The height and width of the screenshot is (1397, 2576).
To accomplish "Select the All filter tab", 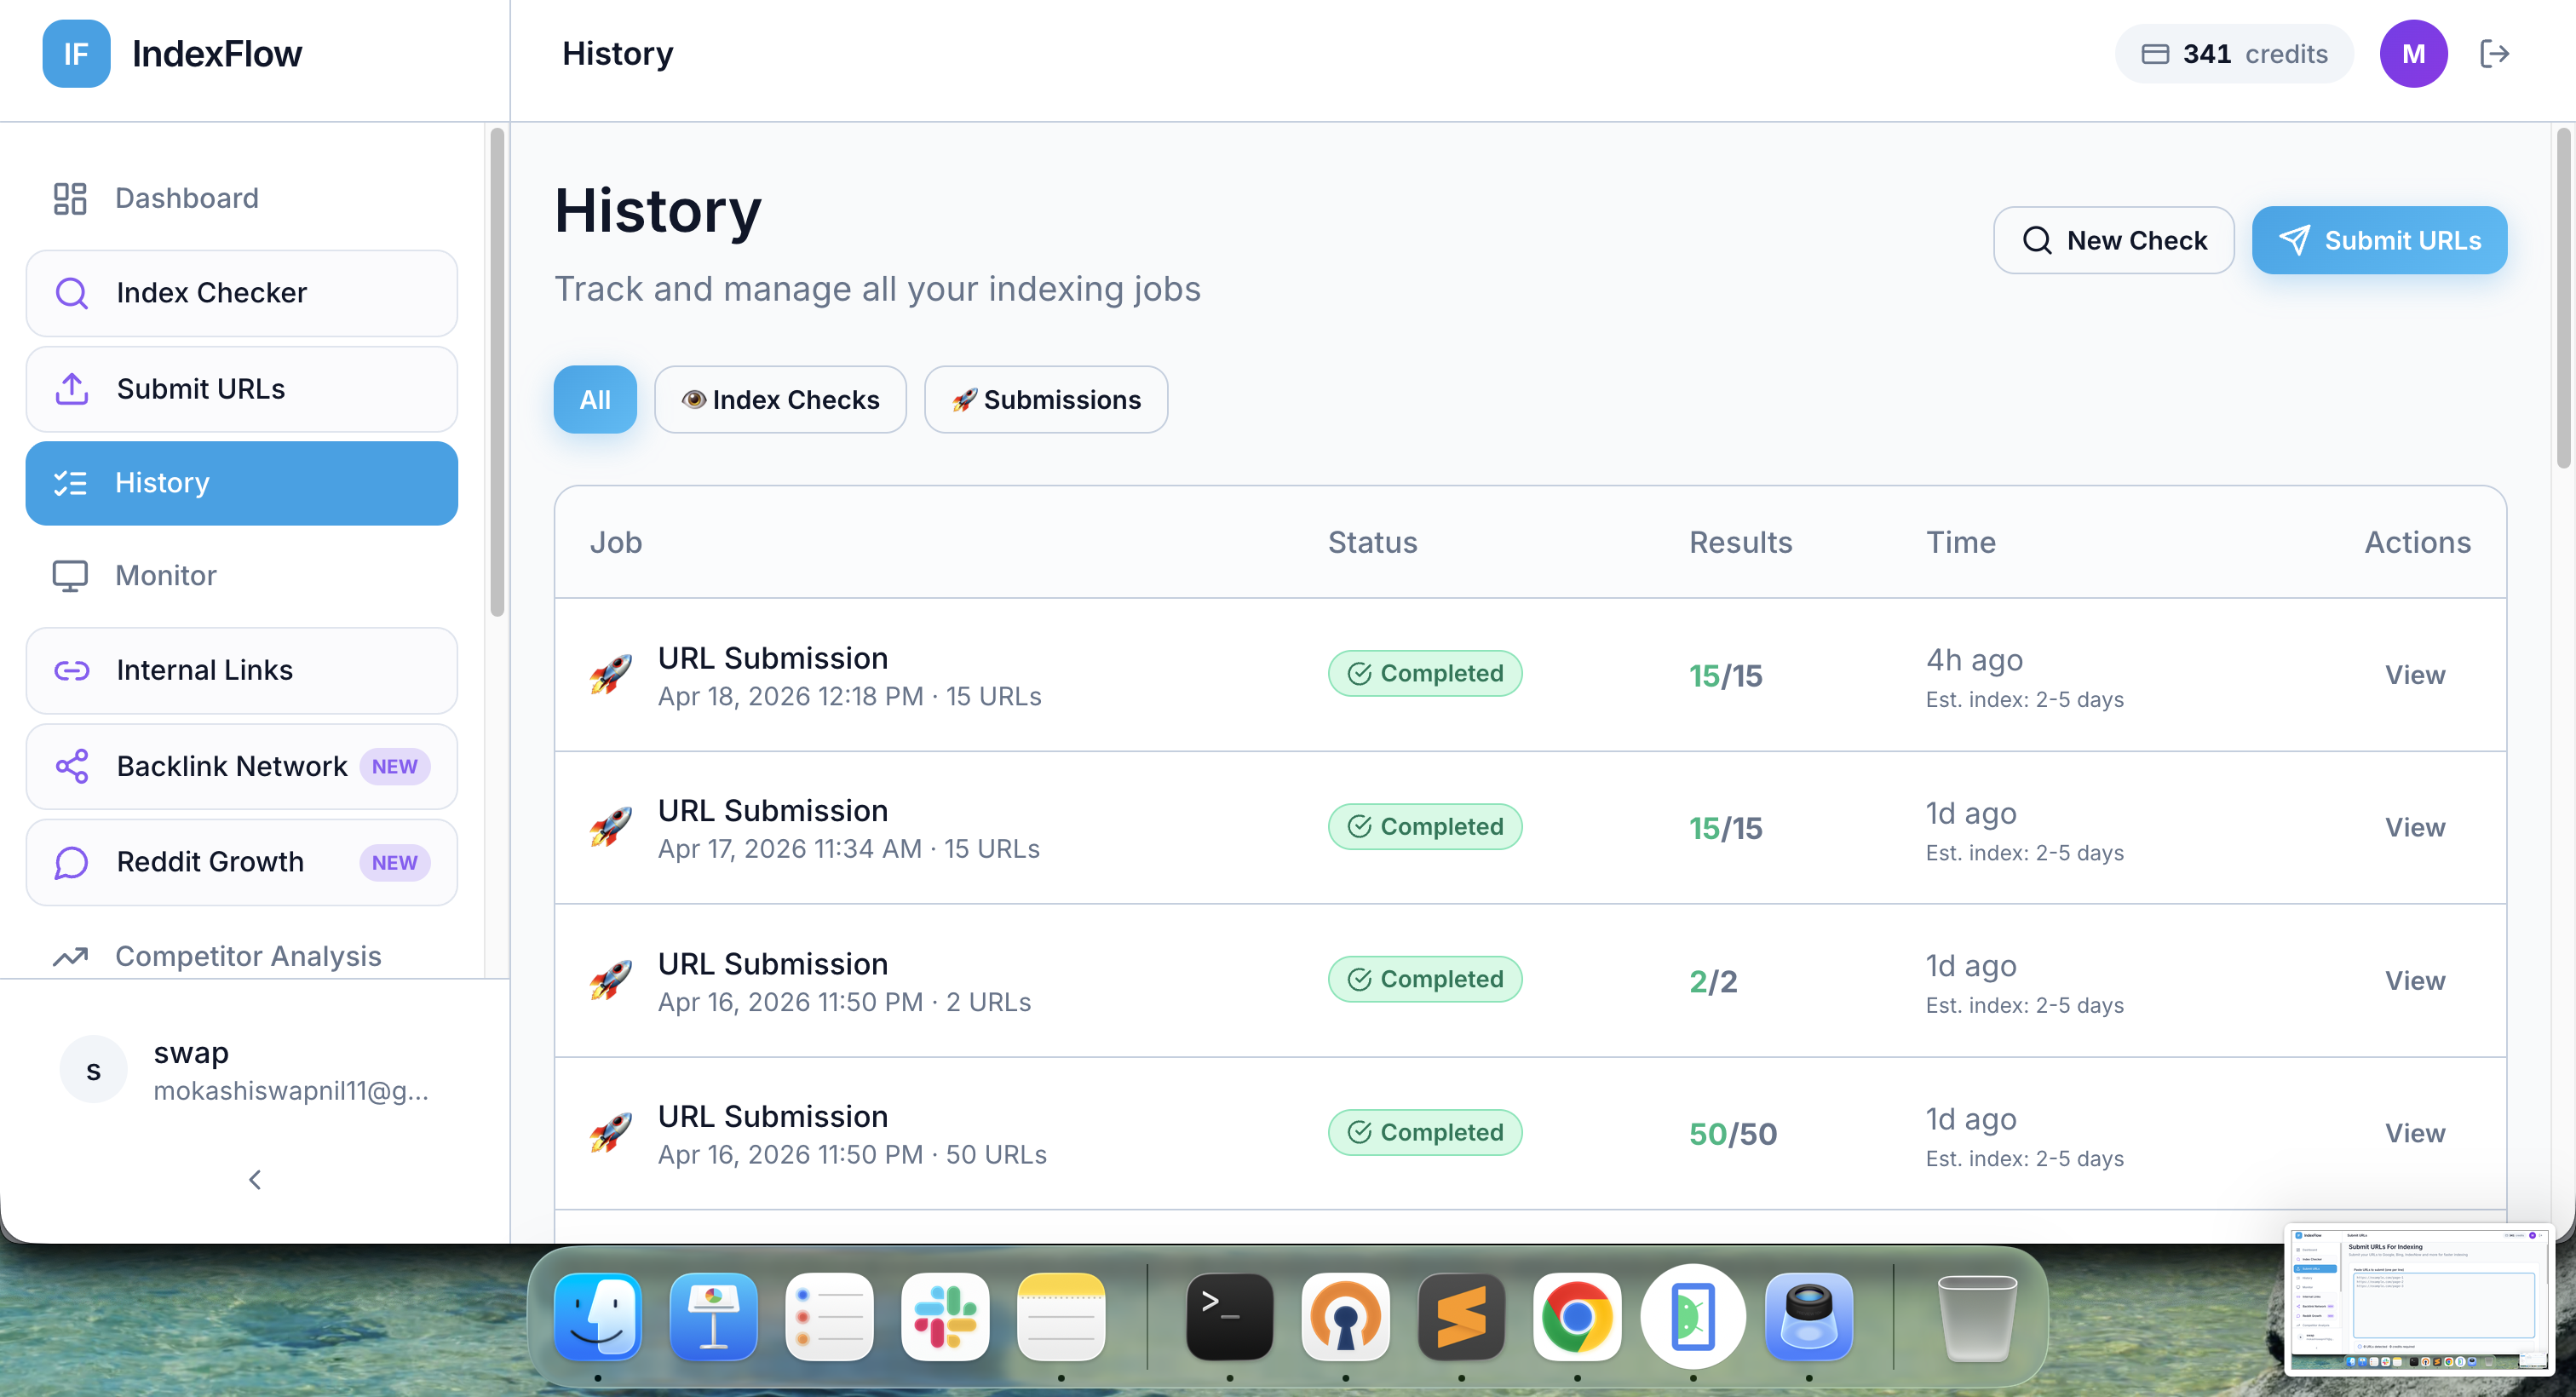I will coord(594,400).
